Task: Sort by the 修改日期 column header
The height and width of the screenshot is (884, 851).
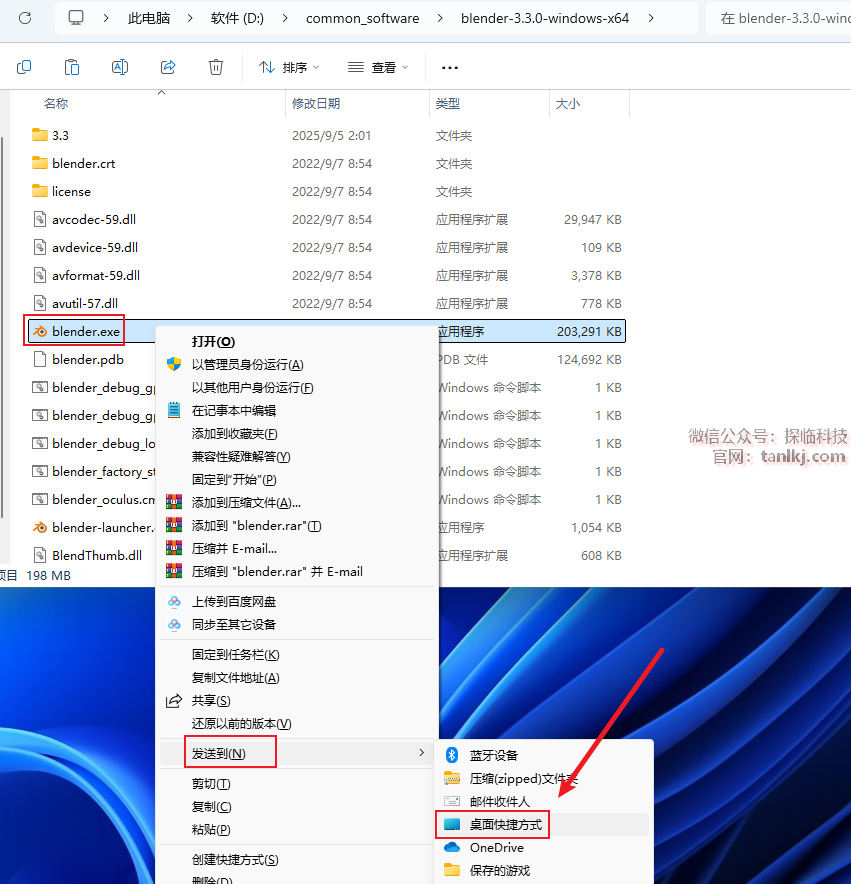Action: point(316,104)
